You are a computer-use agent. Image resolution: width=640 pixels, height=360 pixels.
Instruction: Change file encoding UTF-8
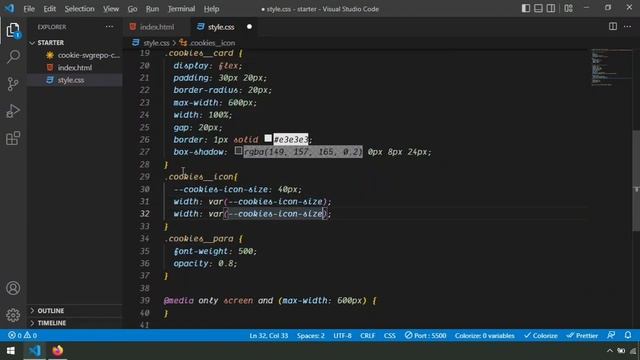coord(342,336)
